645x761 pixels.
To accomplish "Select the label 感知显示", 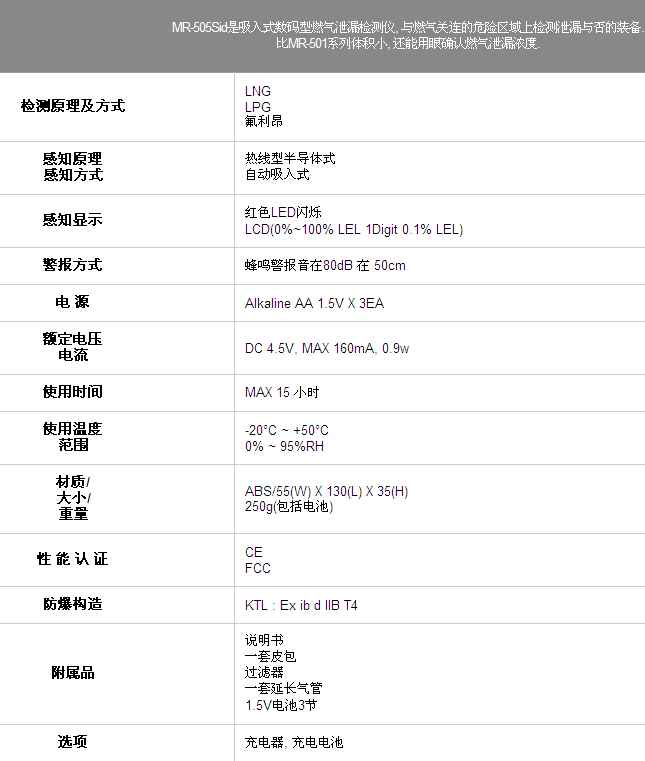I will pos(73,220).
